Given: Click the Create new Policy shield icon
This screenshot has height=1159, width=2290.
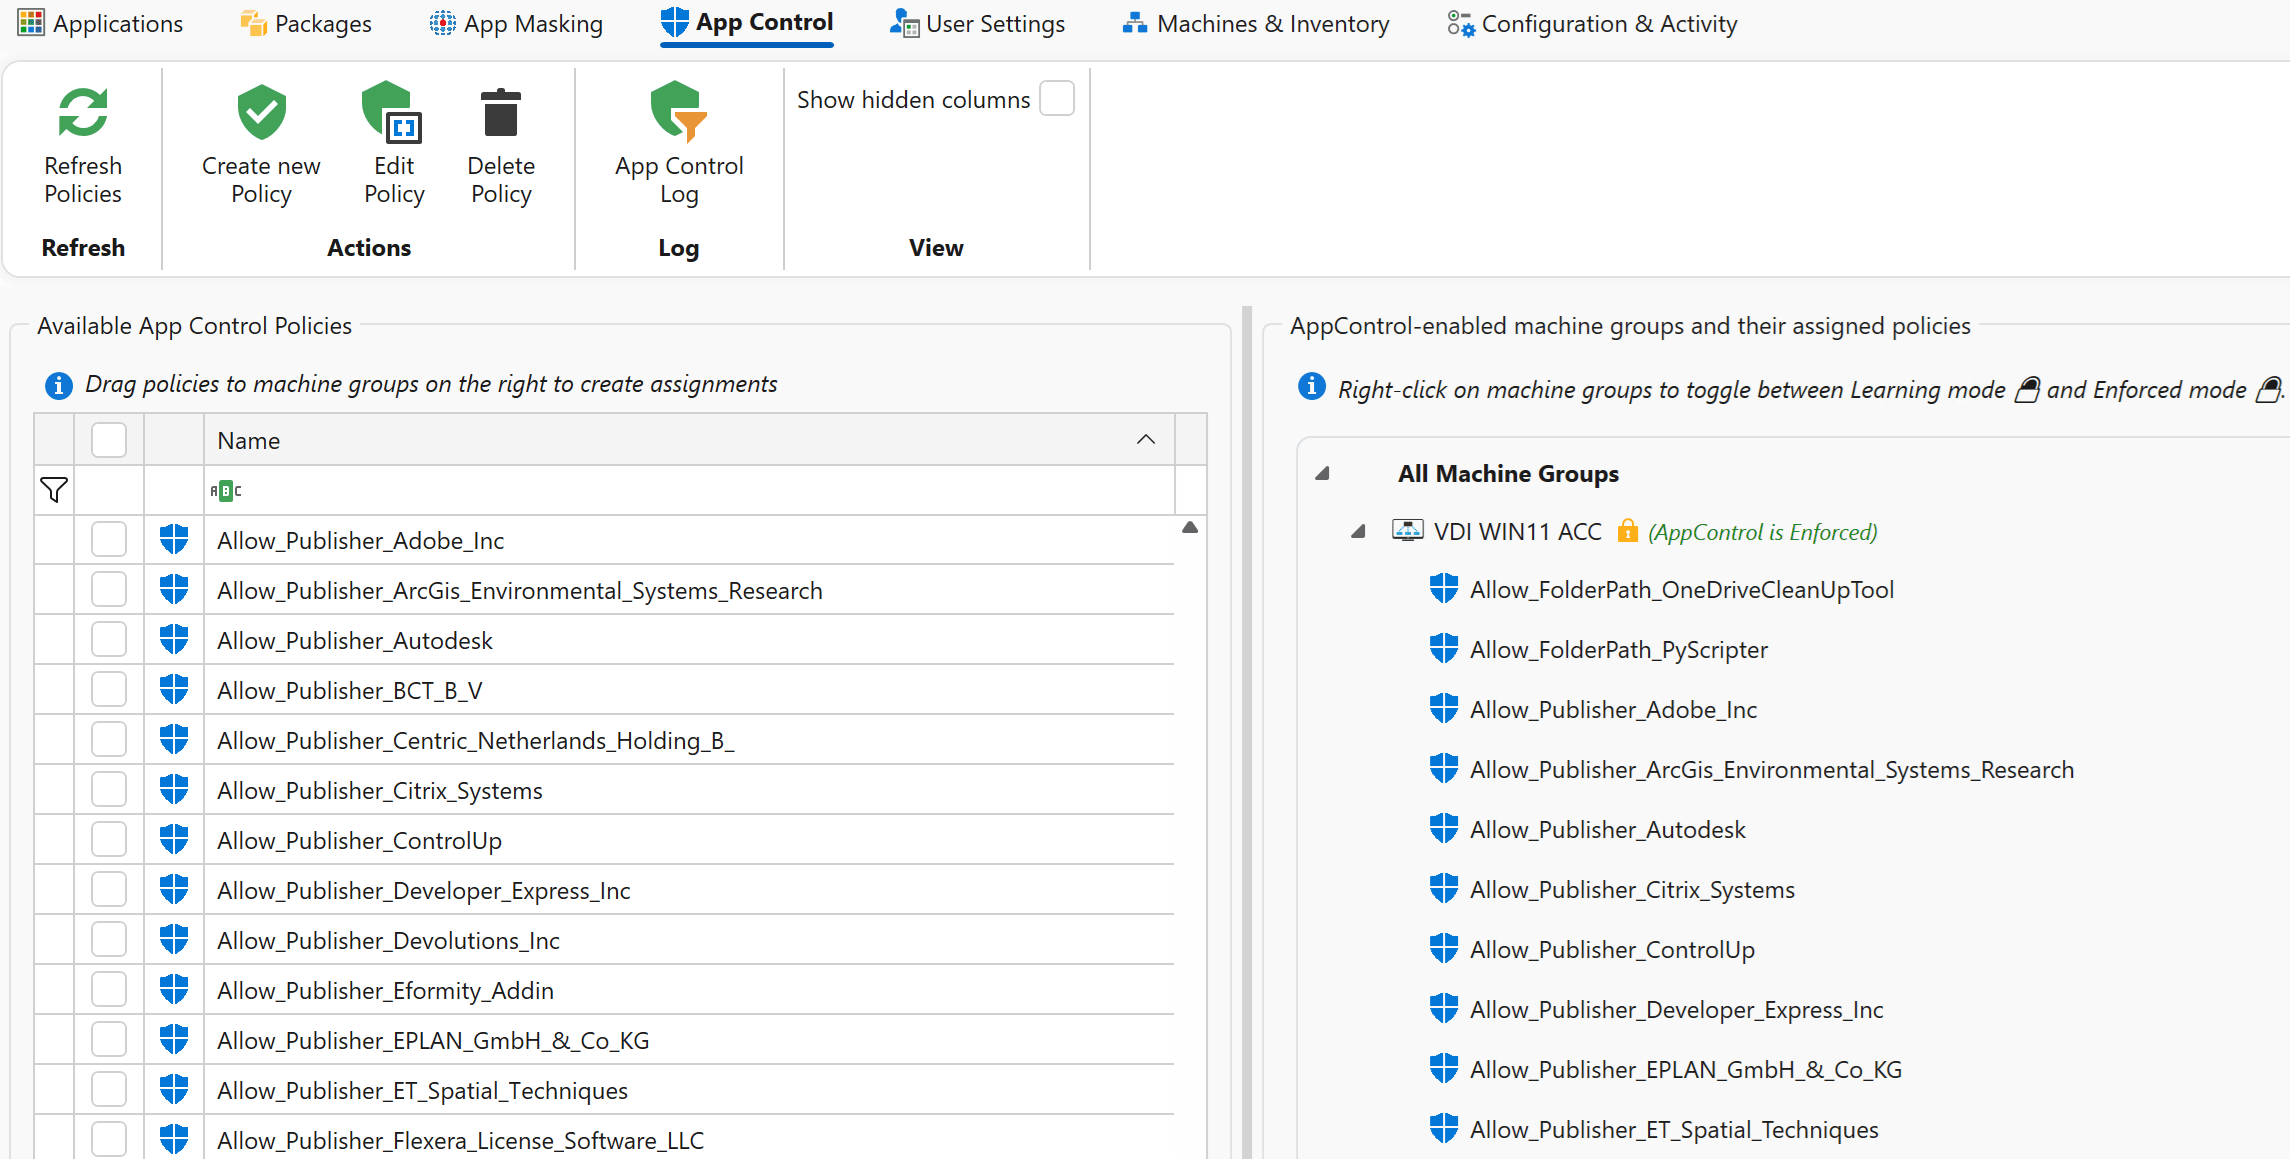Looking at the screenshot, I should coord(261,112).
